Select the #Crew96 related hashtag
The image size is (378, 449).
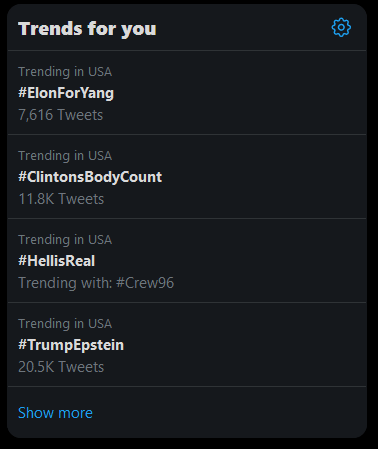145,283
